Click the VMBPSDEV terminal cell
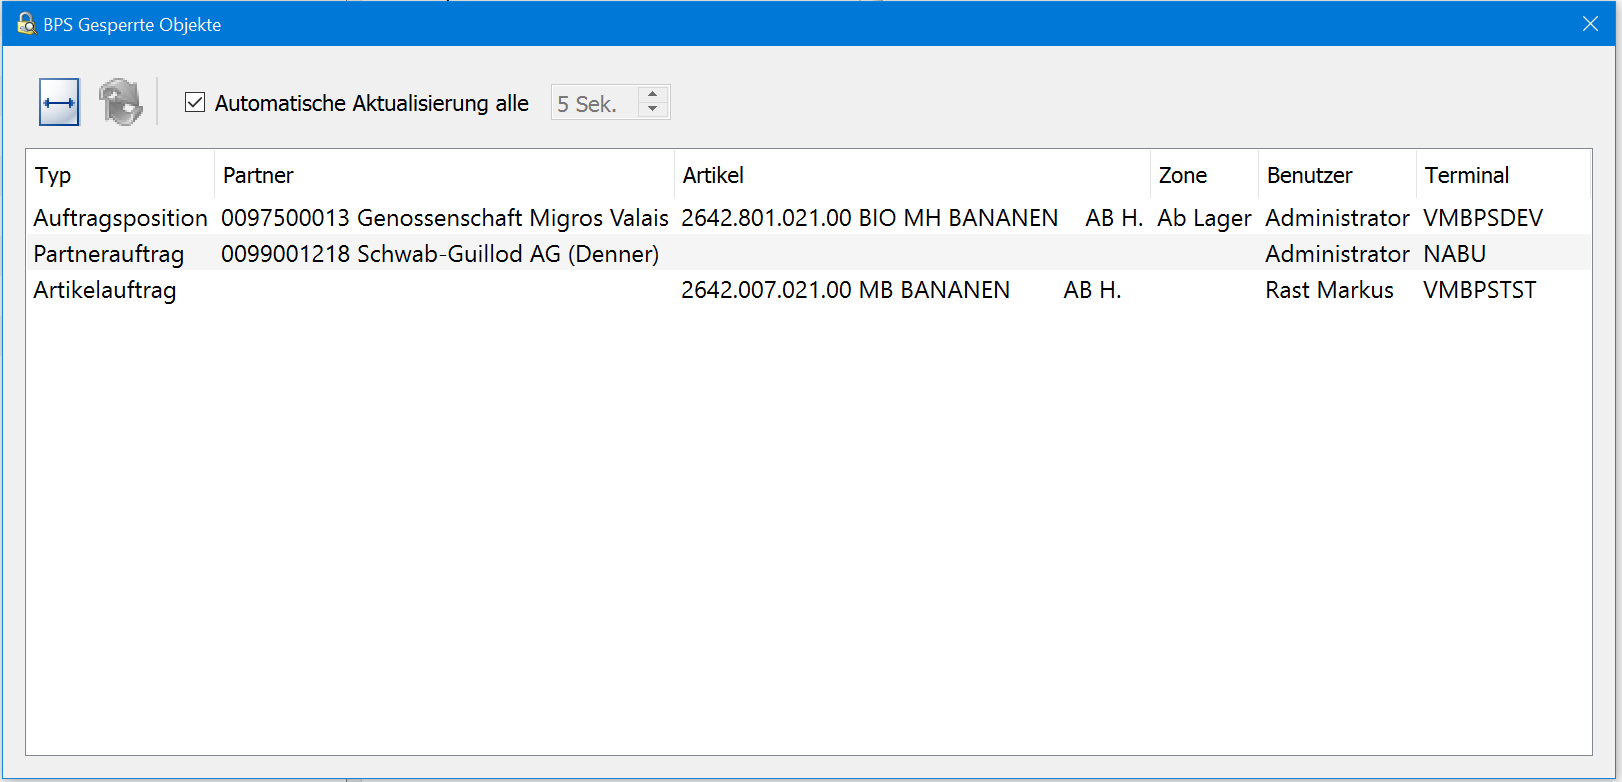Image resolution: width=1622 pixels, height=782 pixels. coord(1482,218)
